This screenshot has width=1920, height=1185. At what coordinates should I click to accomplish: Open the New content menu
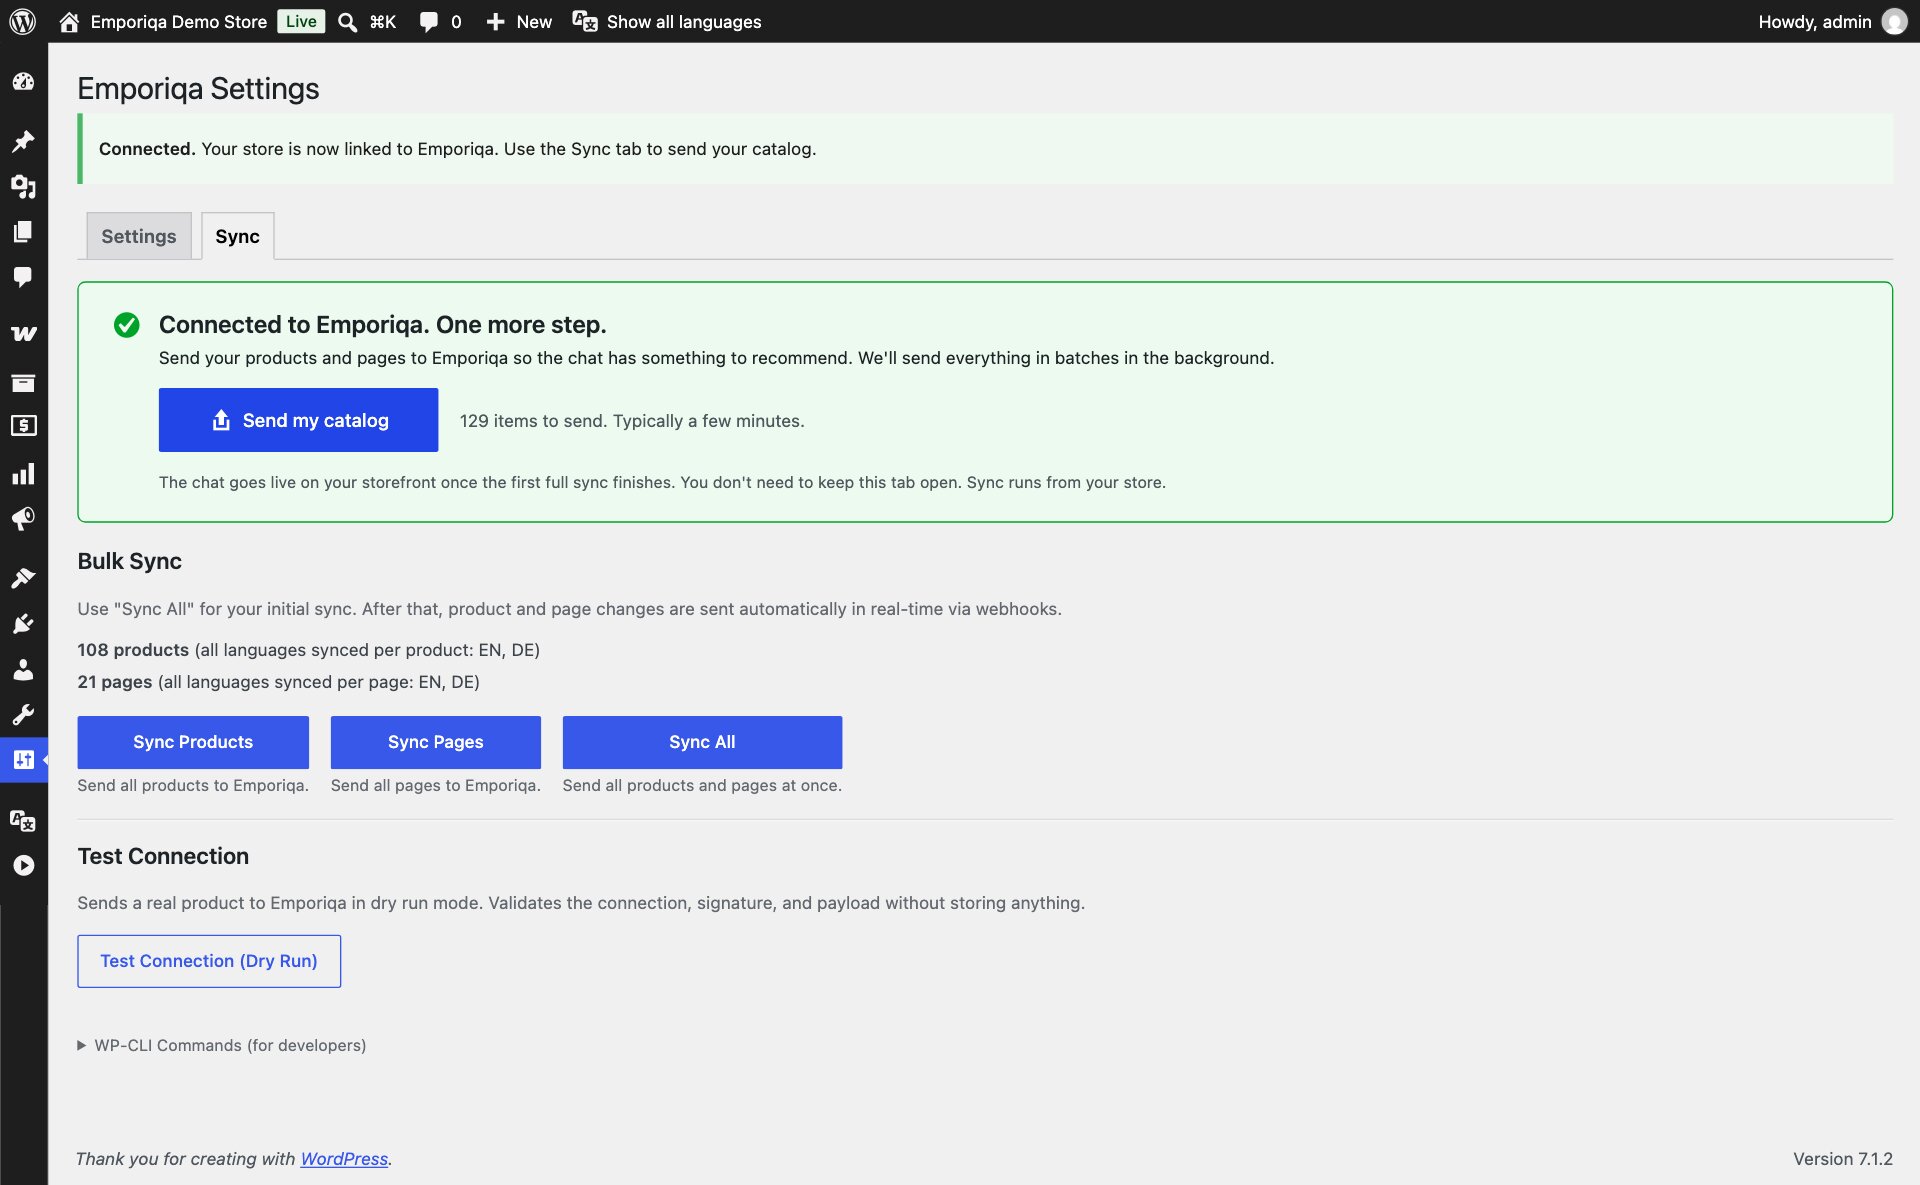click(534, 22)
